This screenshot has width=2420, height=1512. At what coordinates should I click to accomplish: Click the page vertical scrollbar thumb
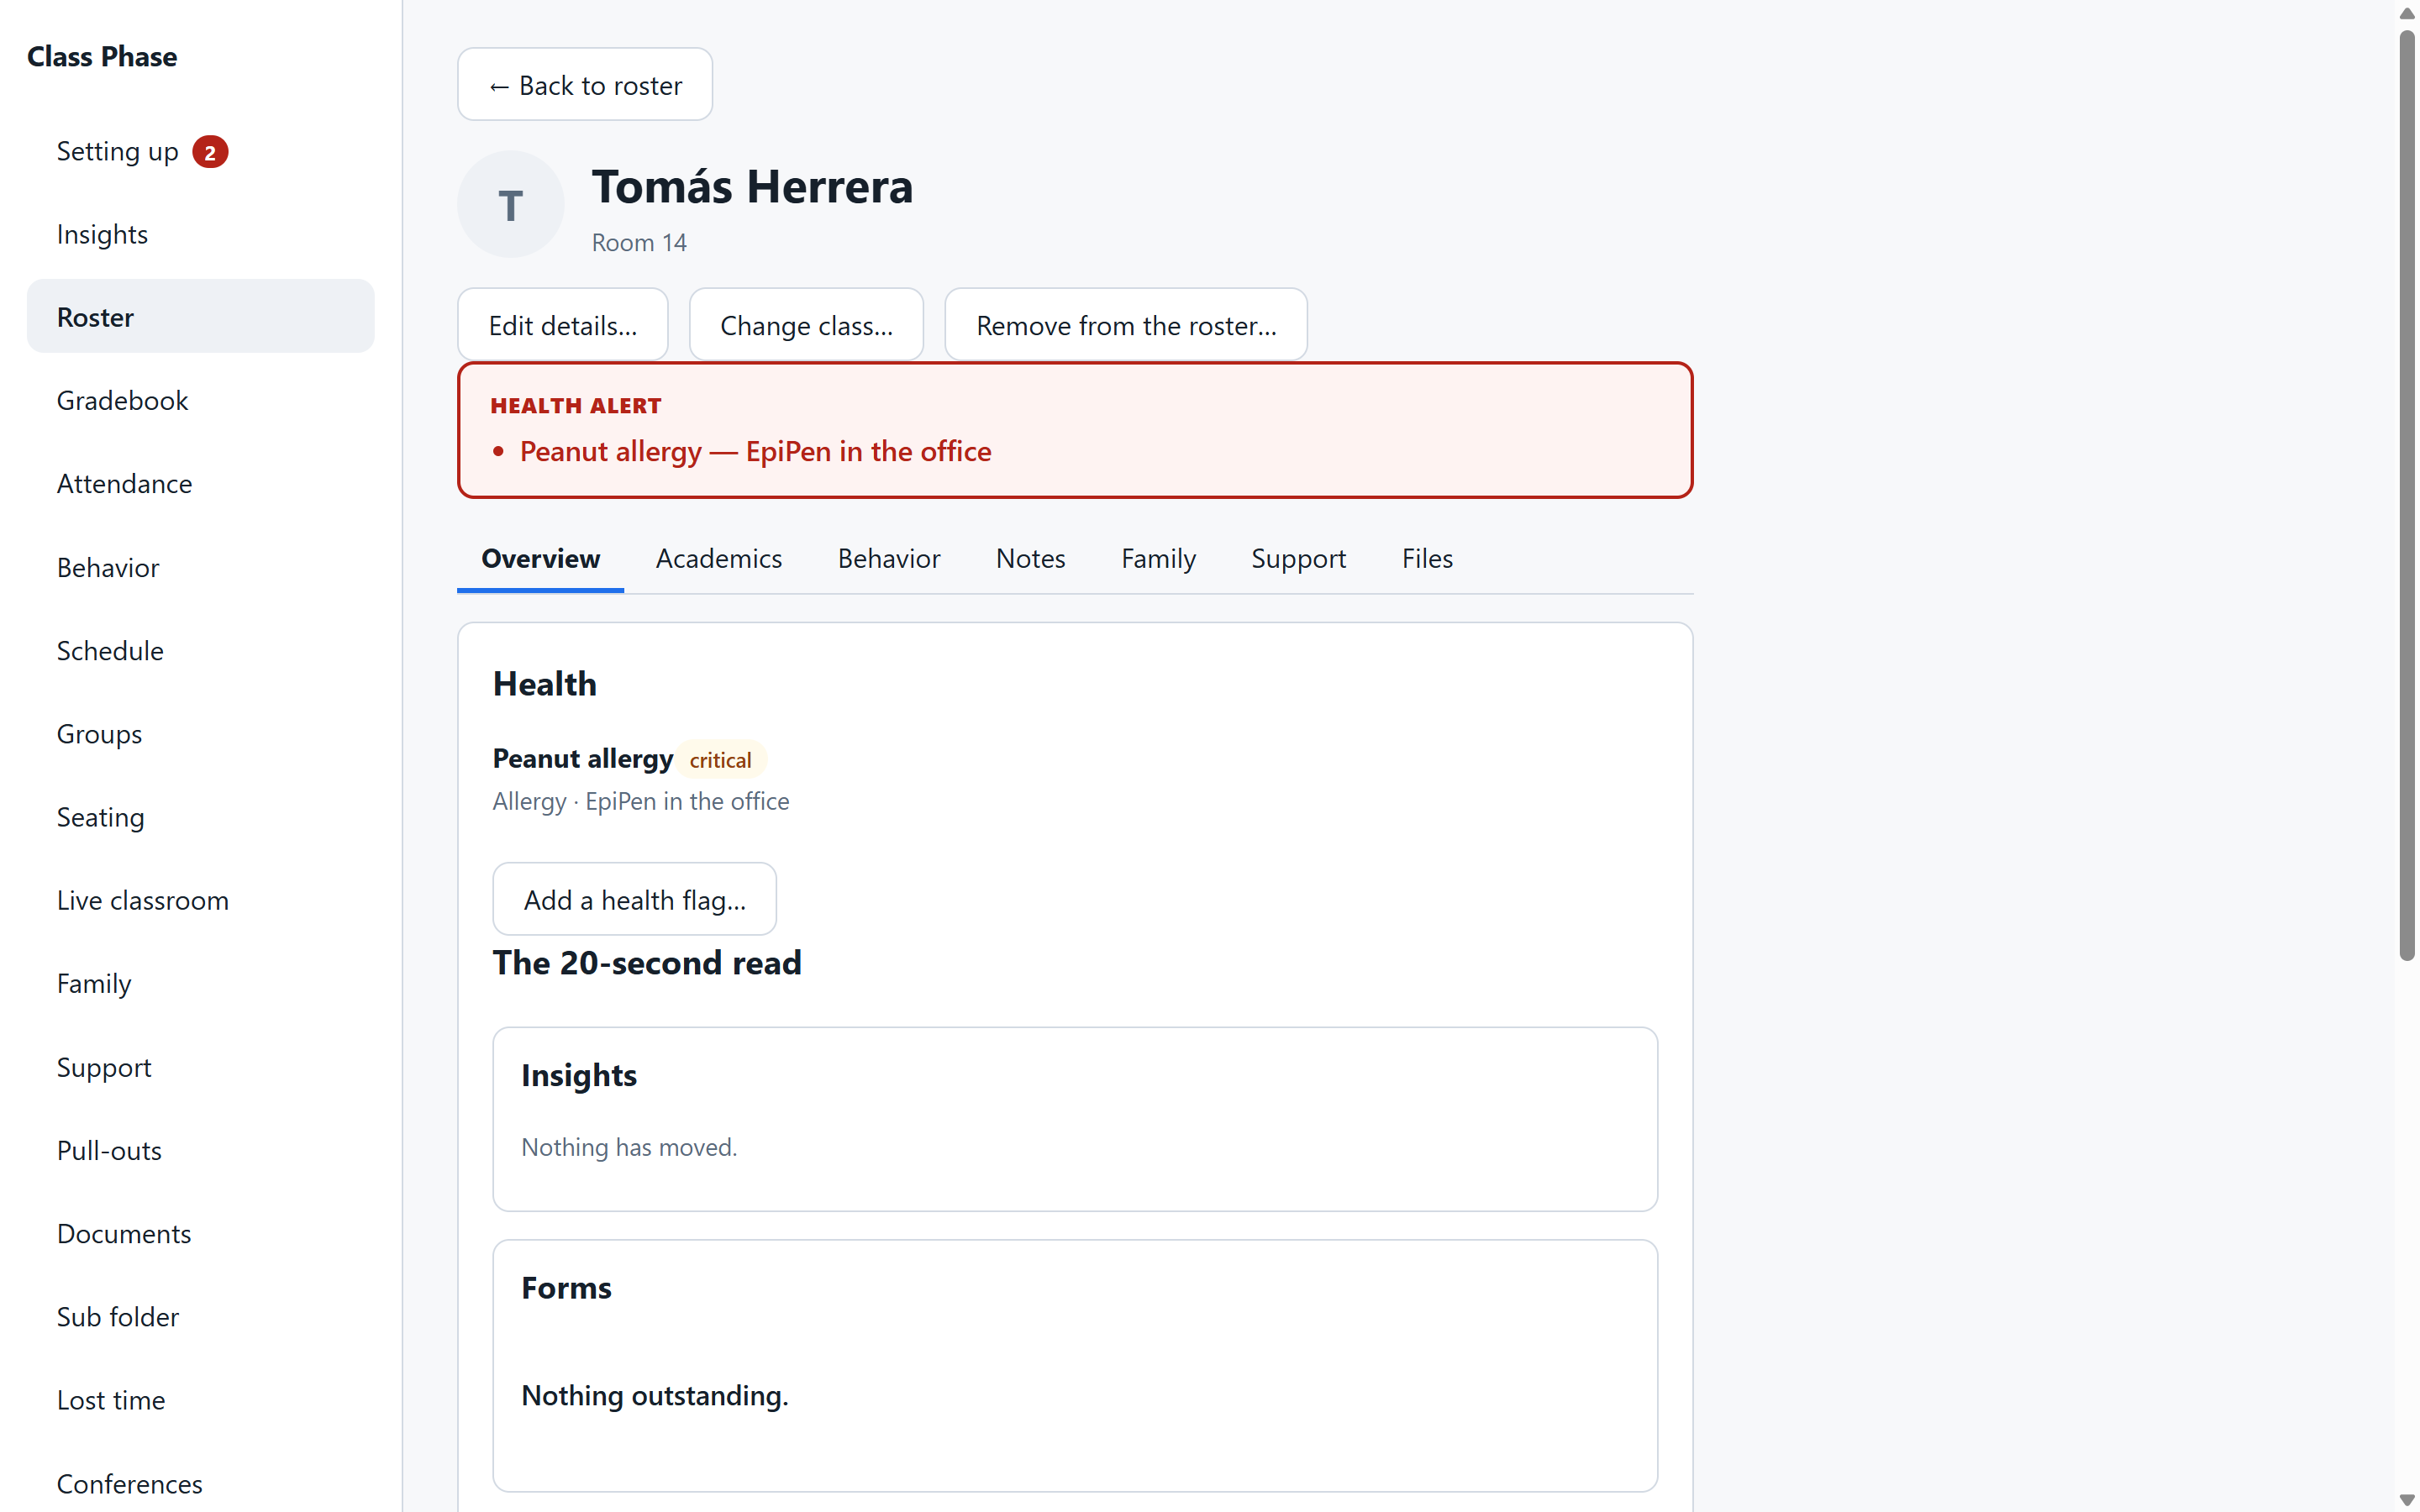(x=2407, y=495)
